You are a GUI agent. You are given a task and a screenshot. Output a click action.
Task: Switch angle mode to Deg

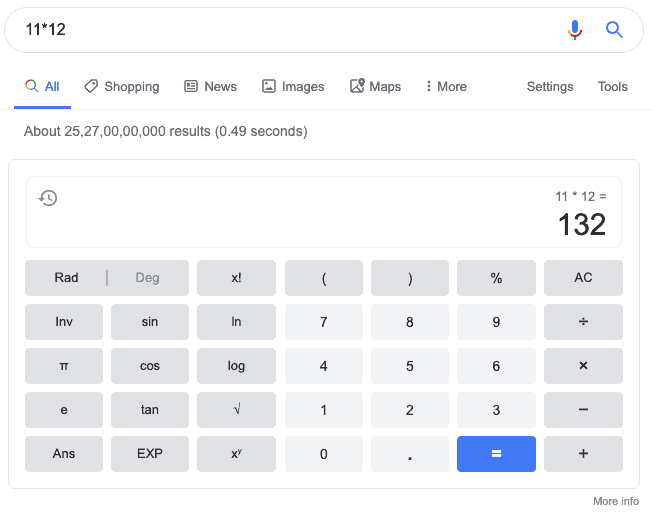(x=147, y=277)
